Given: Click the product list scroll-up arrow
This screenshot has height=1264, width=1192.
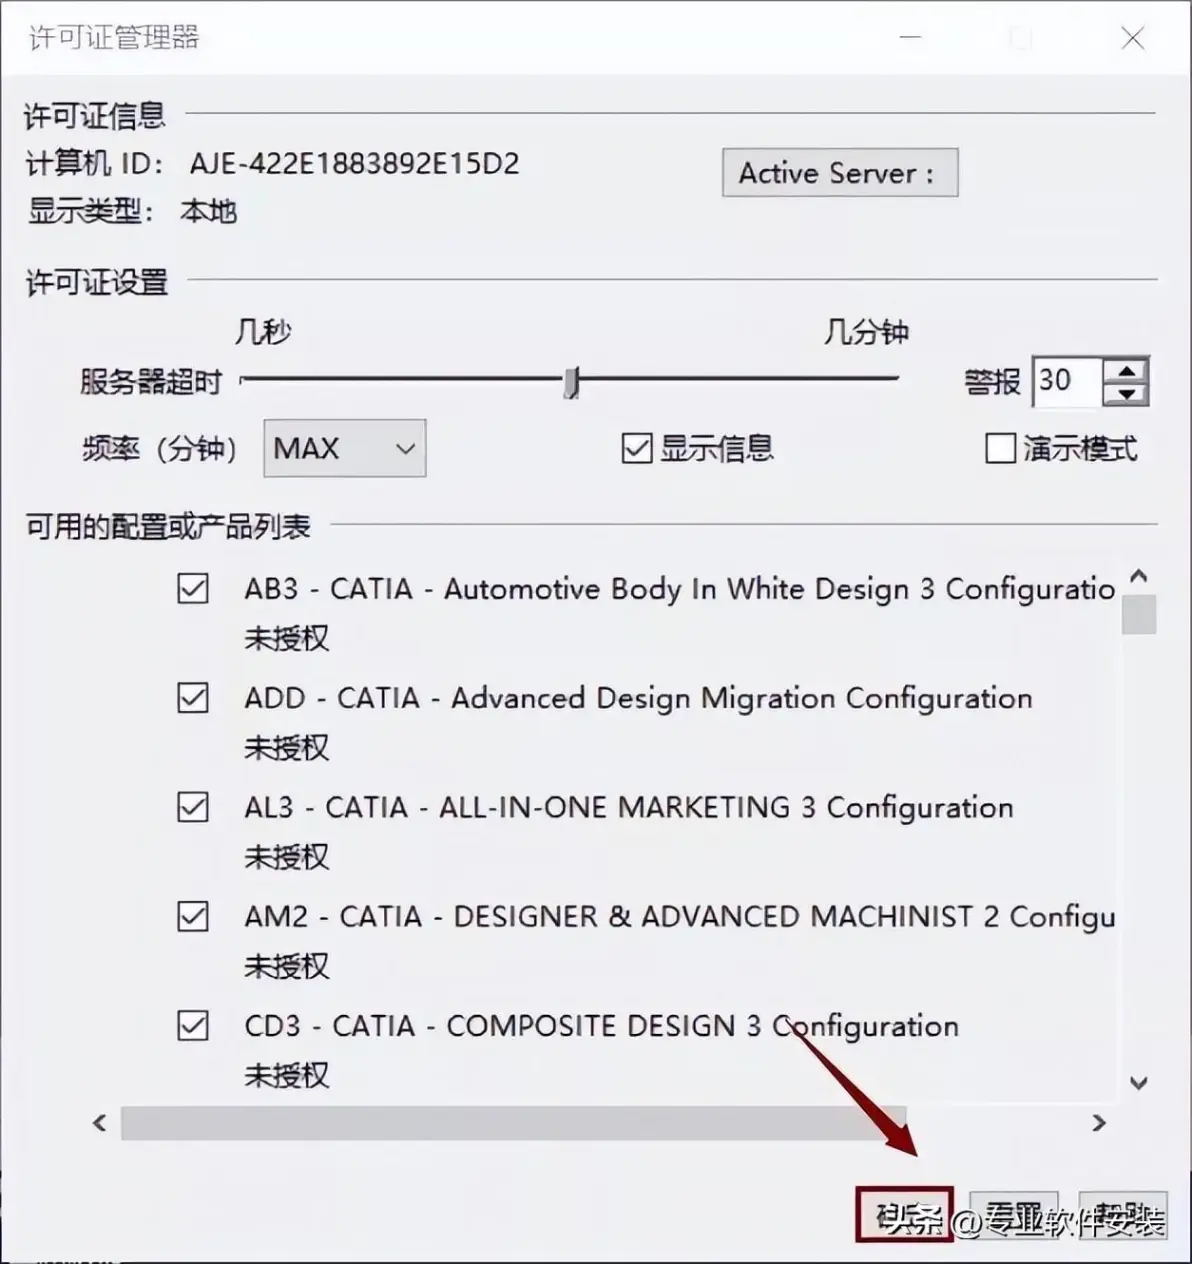Looking at the screenshot, I should 1138,576.
